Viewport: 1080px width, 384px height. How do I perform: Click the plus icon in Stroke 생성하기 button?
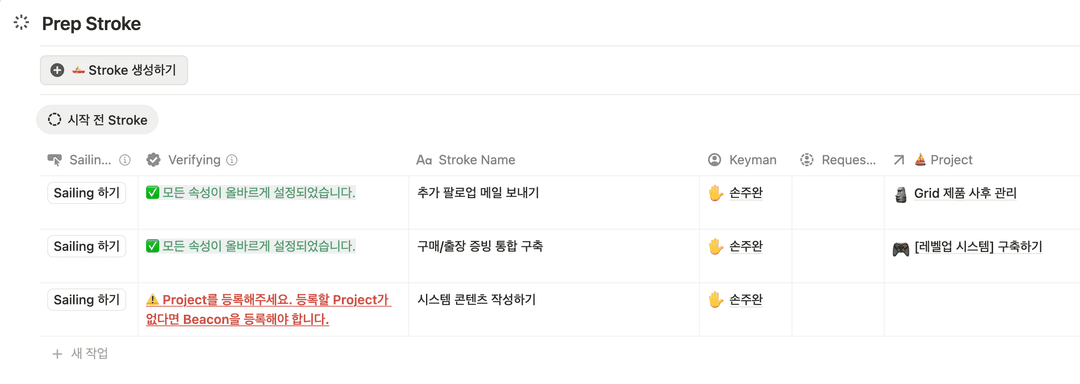57,70
